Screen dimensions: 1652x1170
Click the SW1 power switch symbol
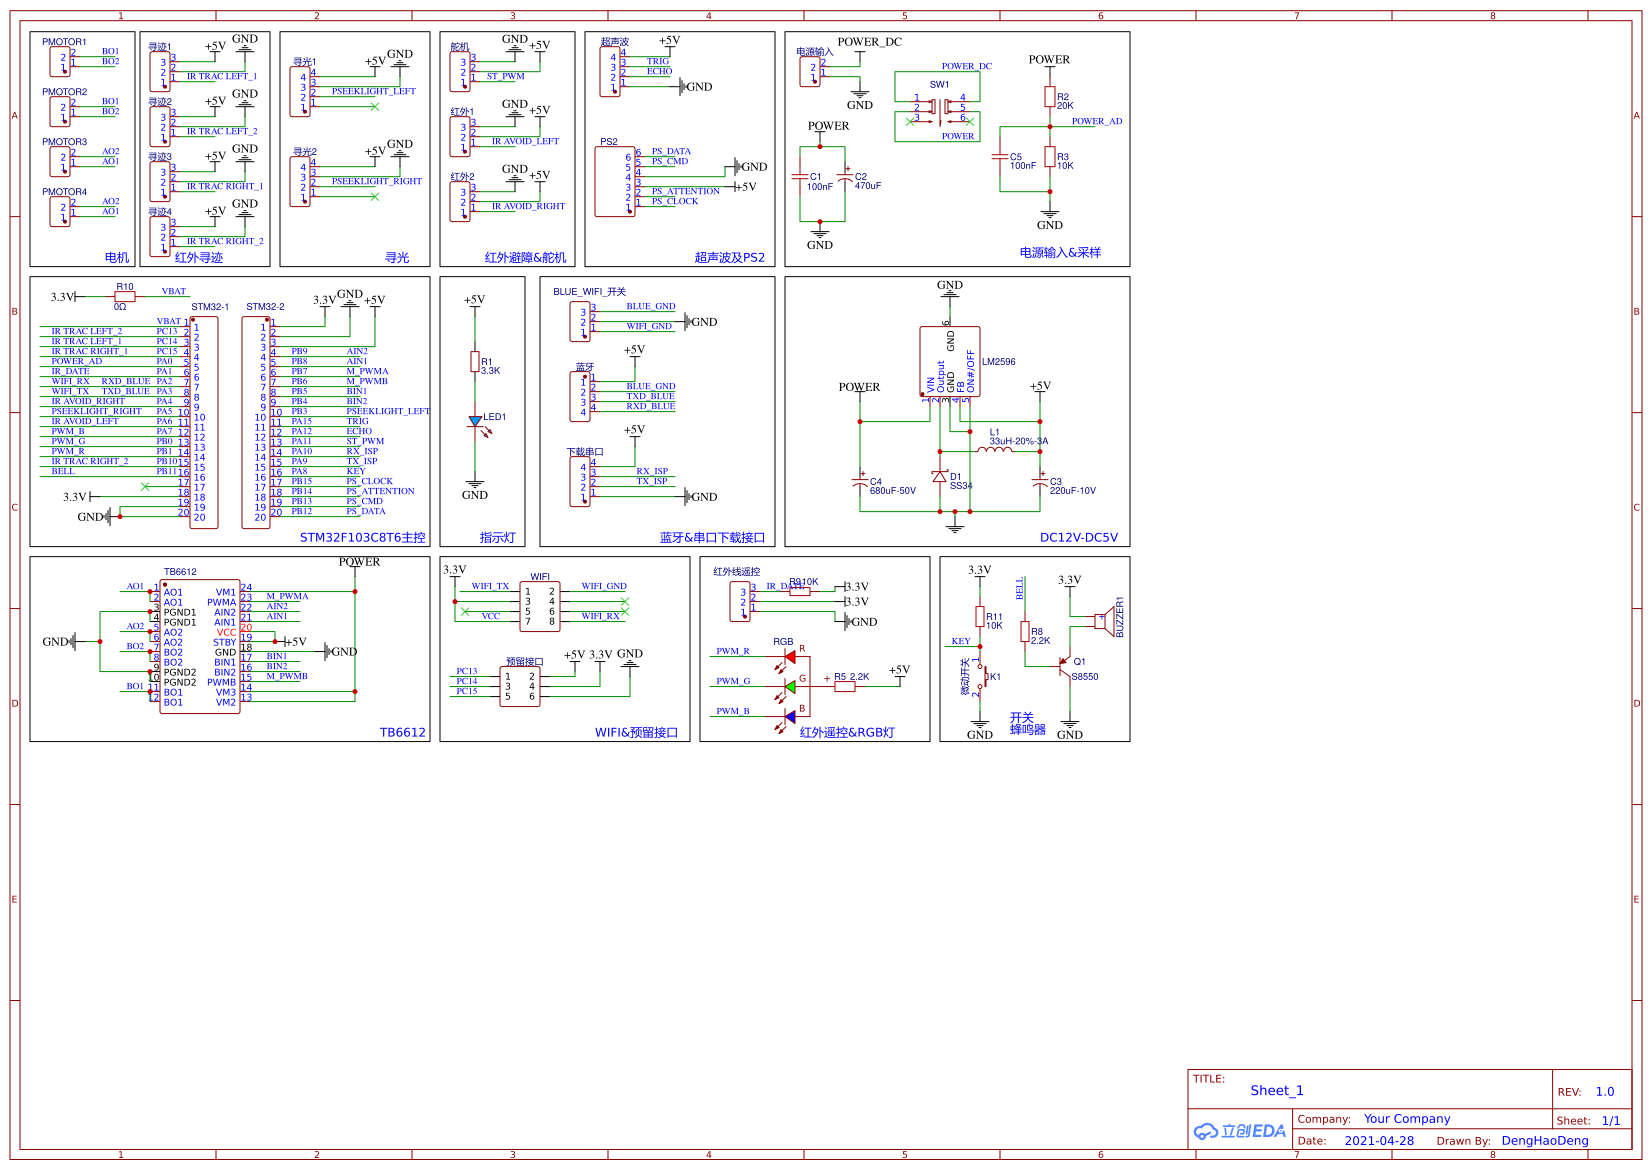tap(940, 107)
